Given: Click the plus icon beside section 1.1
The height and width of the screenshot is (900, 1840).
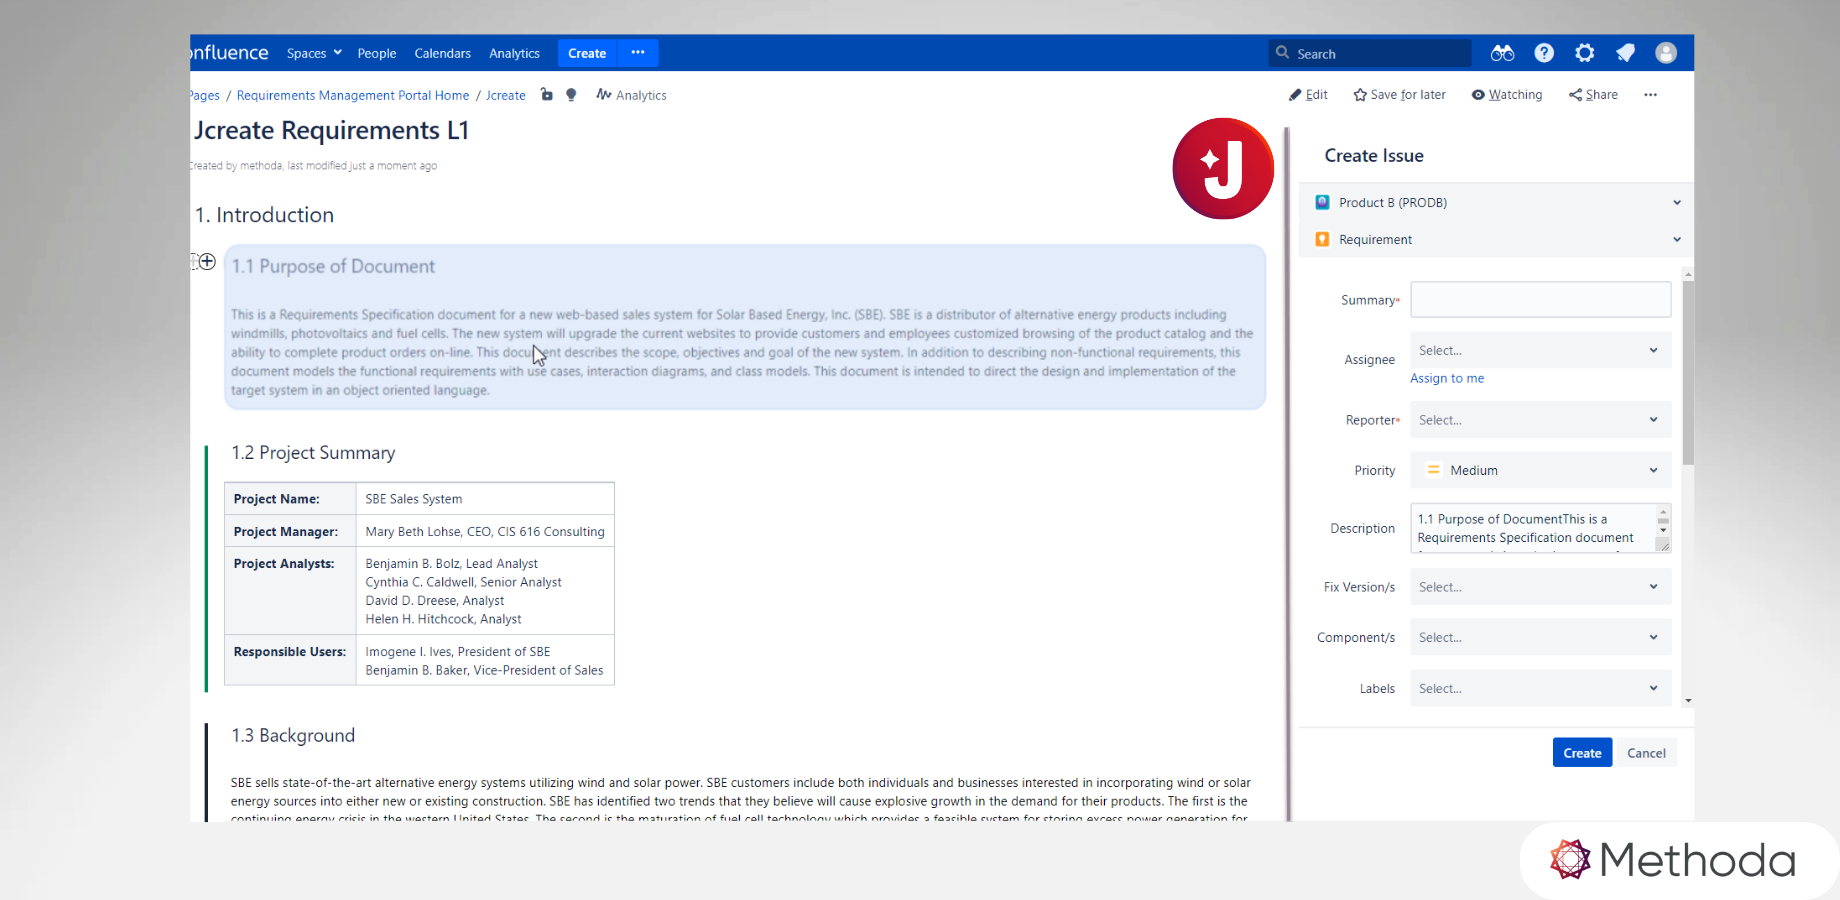Looking at the screenshot, I should pyautogui.click(x=207, y=261).
